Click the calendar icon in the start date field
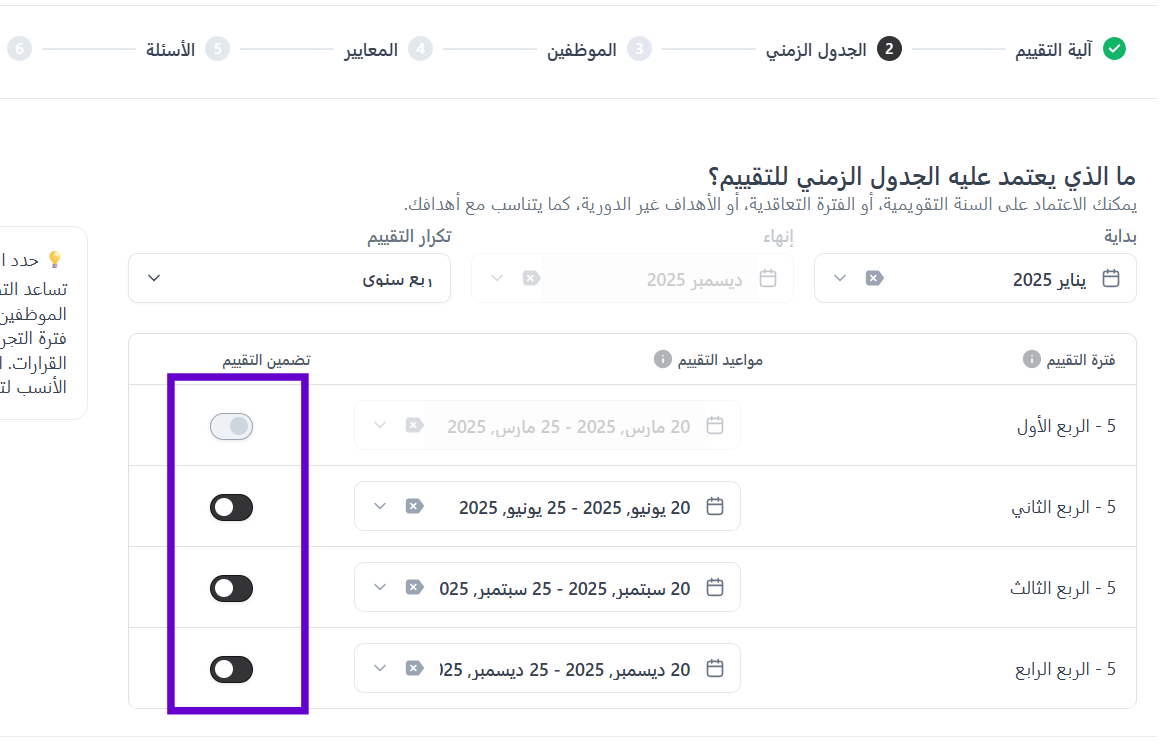 click(1110, 278)
